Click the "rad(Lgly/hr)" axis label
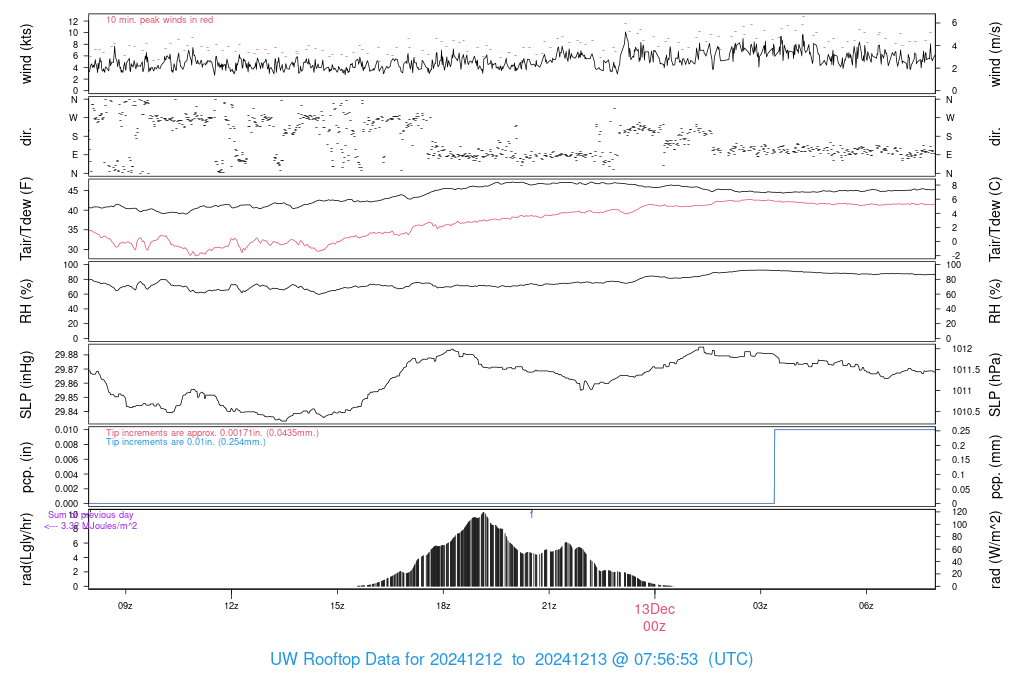 coord(26,549)
